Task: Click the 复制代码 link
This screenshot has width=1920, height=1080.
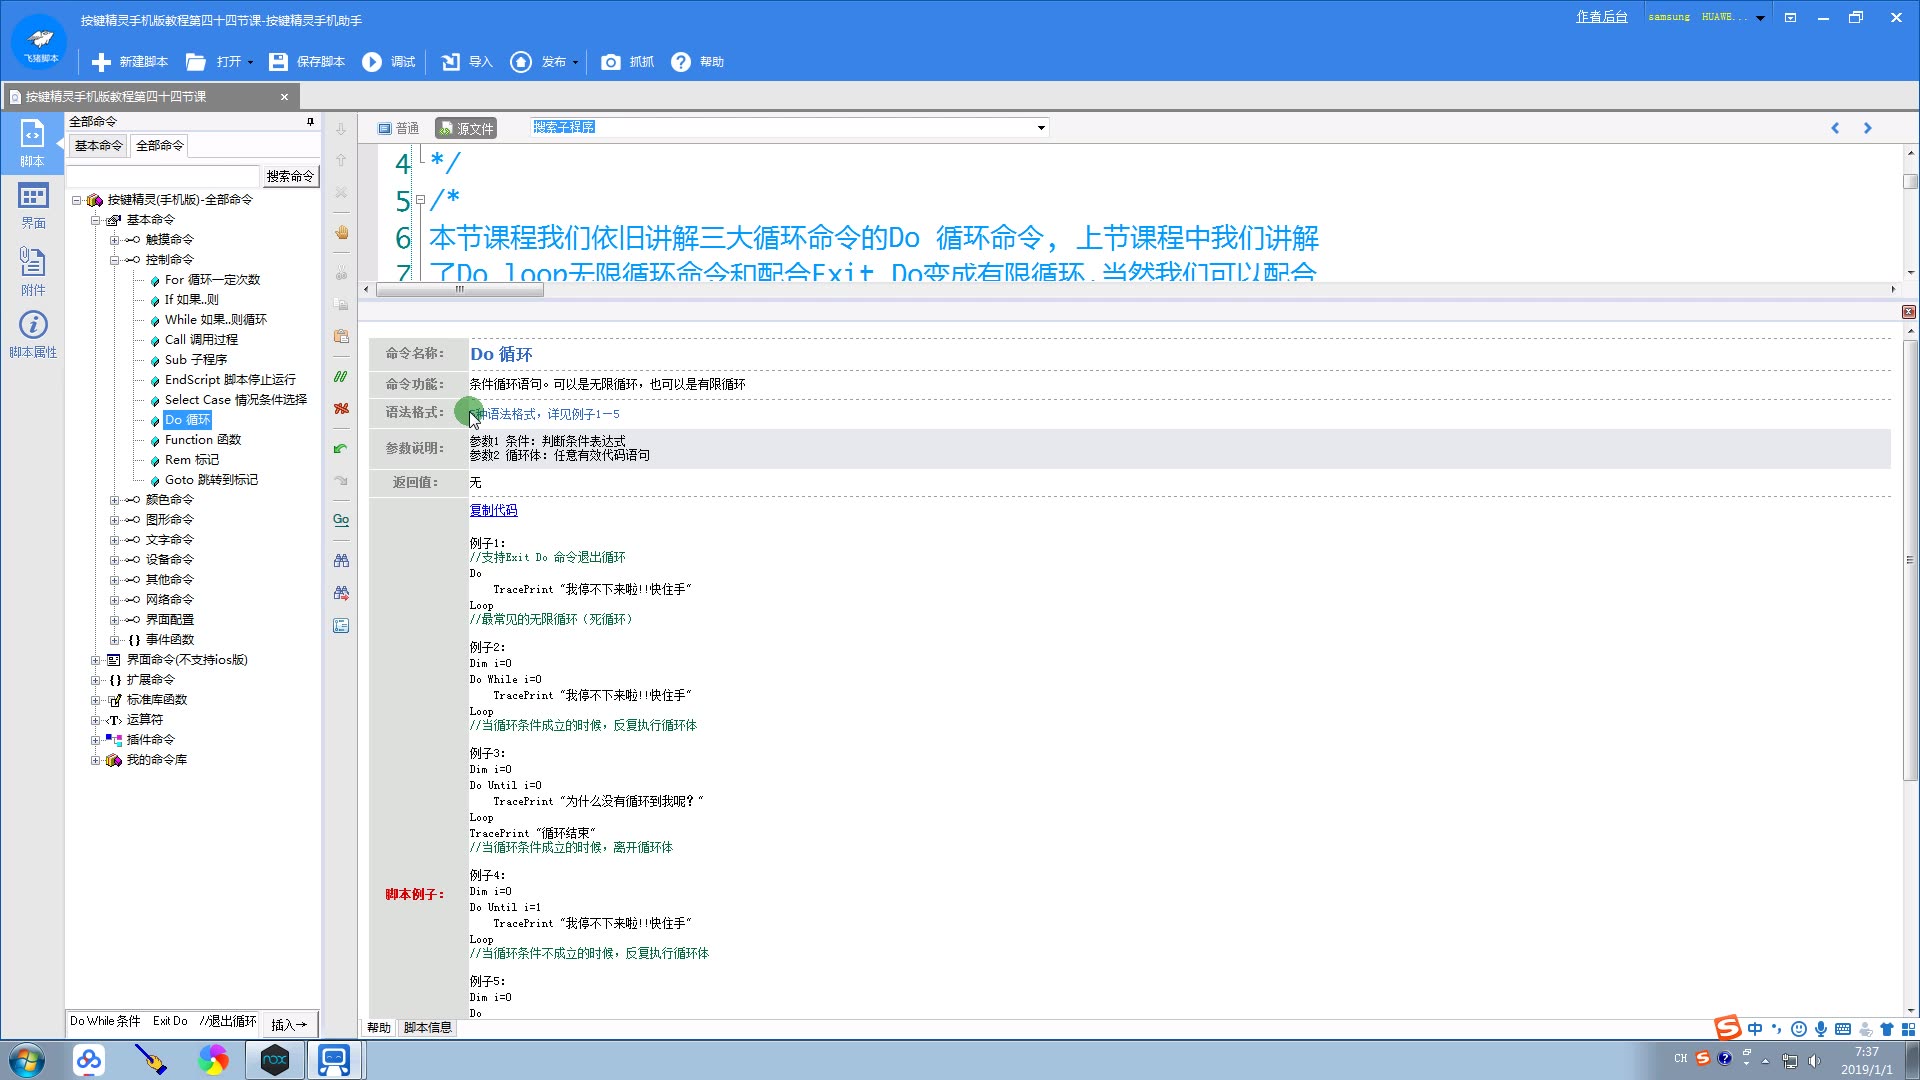Action: pos(493,510)
